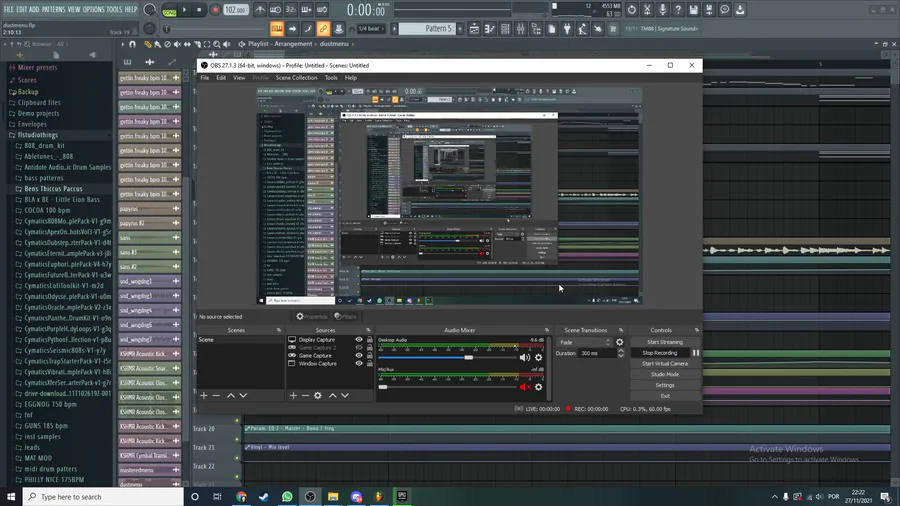Image resolution: width=900 pixels, height=506 pixels.
Task: Select the pencil draw tool in playlist toolbar
Action: click(x=148, y=44)
